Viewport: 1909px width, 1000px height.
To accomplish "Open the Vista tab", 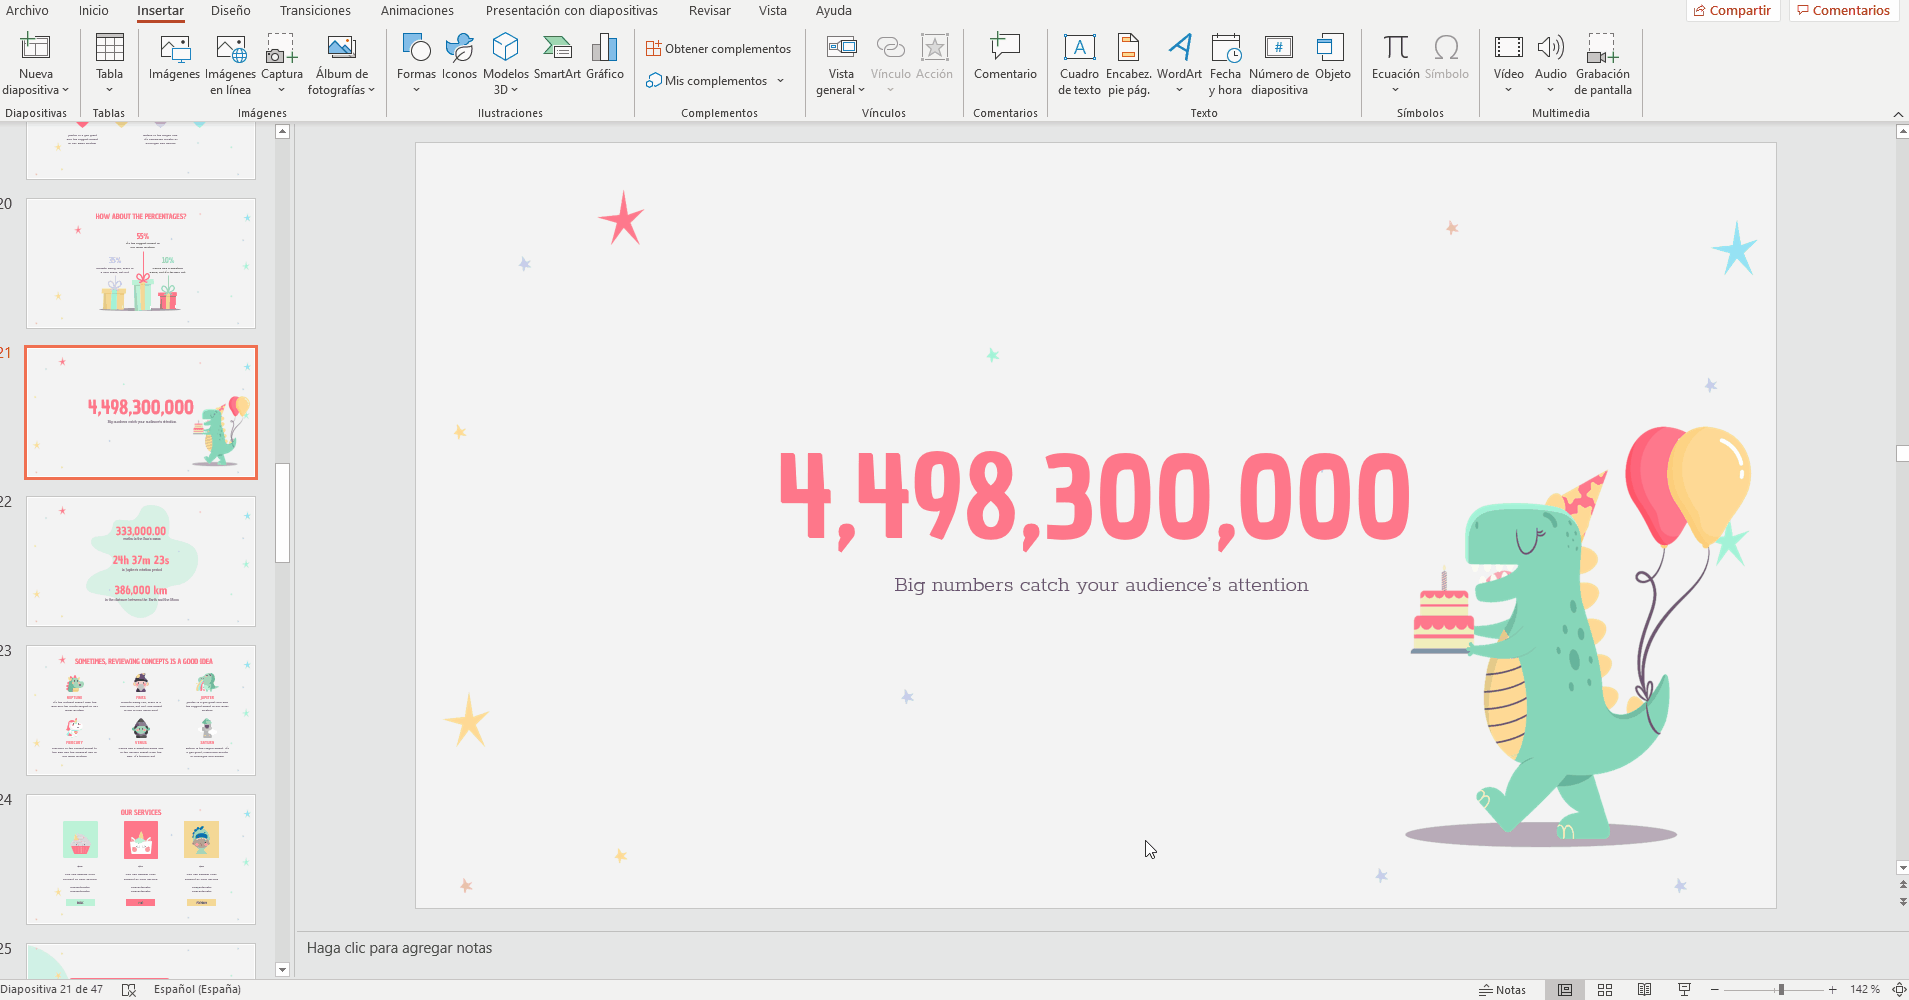I will point(772,10).
